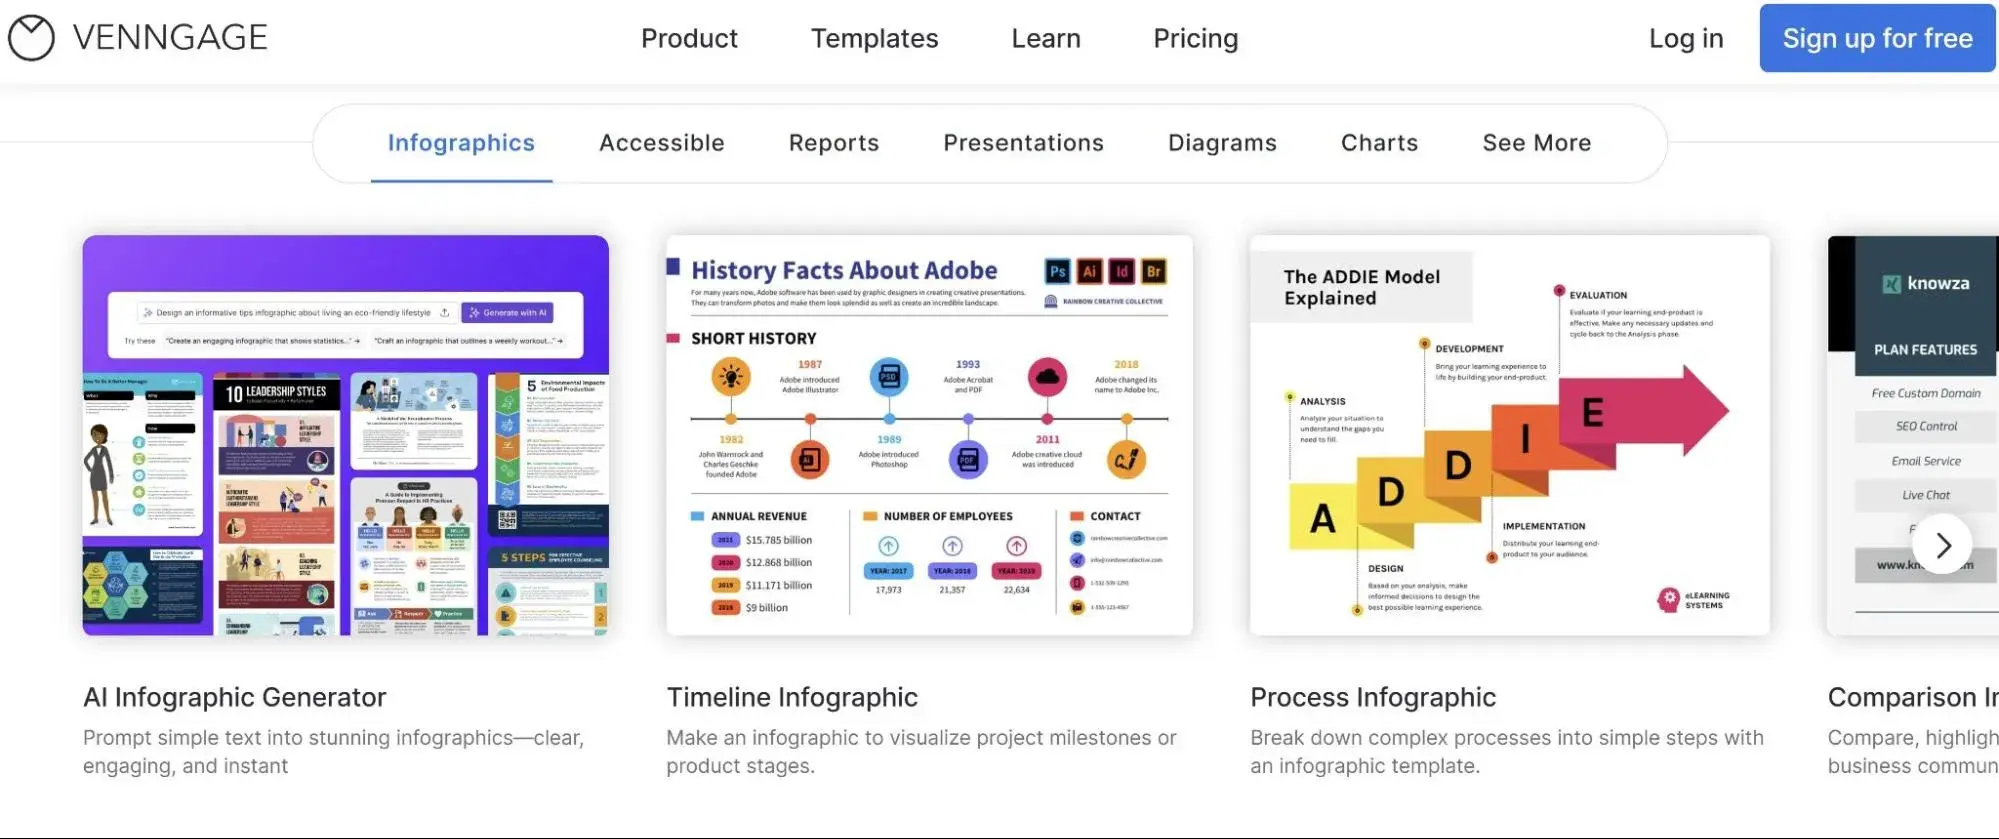Click the Comparison infographic title
1999x839 pixels.
[x=1913, y=697]
